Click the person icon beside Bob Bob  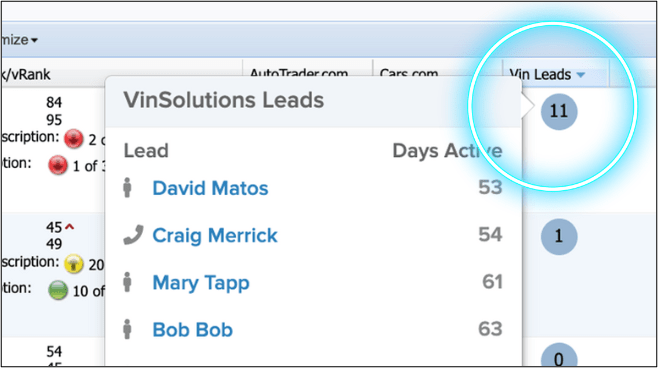pos(127,329)
